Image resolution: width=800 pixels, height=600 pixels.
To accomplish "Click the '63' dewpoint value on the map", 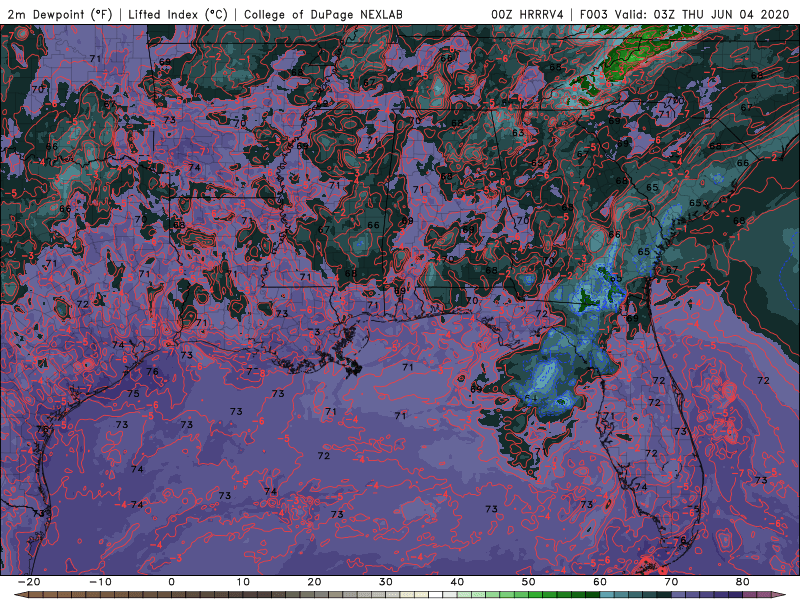I will [518, 133].
